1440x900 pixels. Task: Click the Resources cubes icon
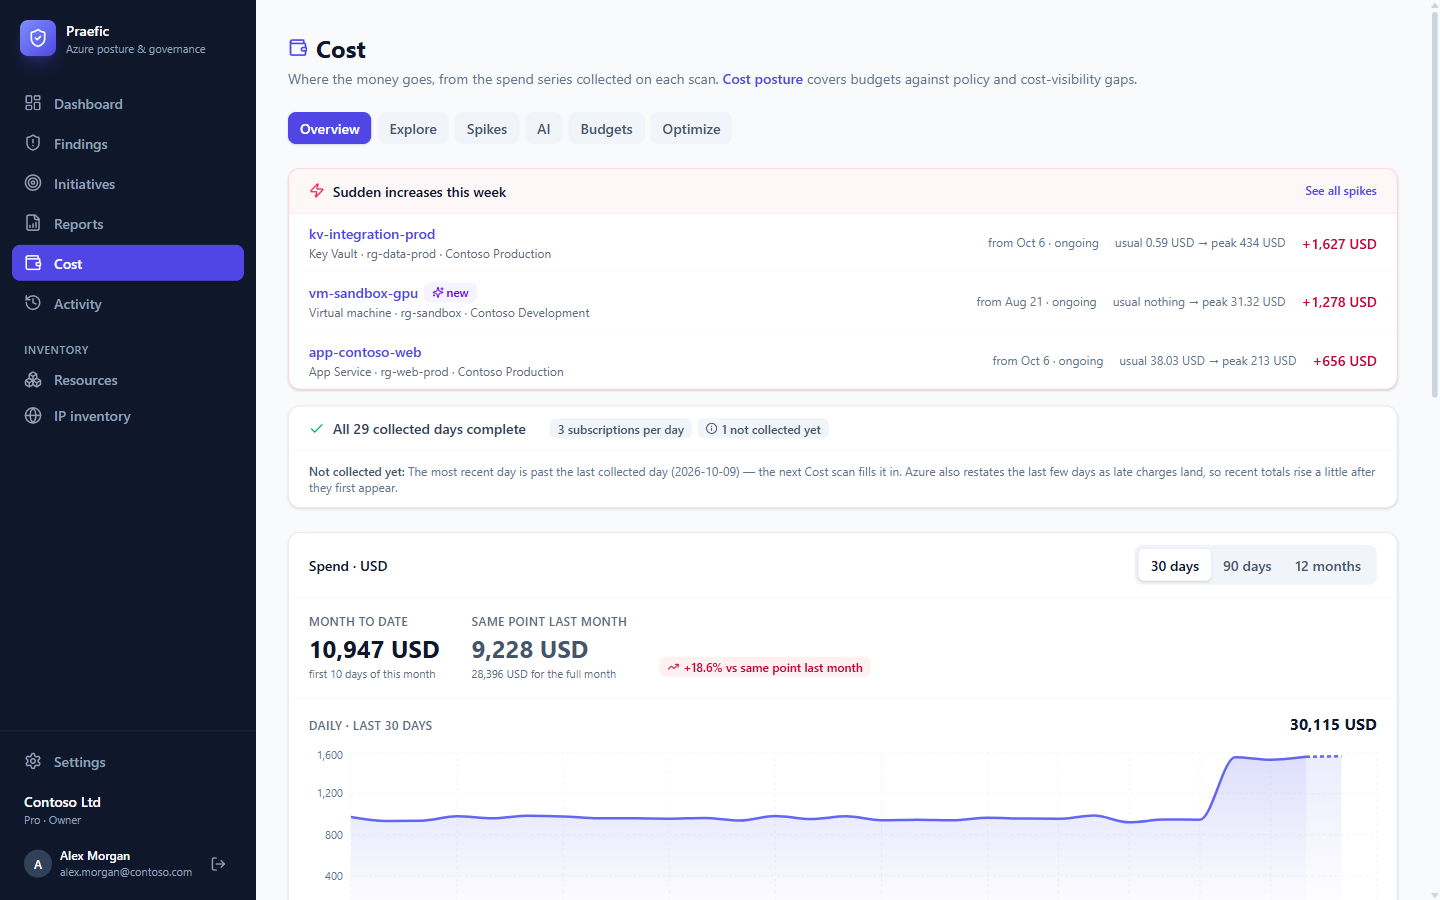[33, 380]
